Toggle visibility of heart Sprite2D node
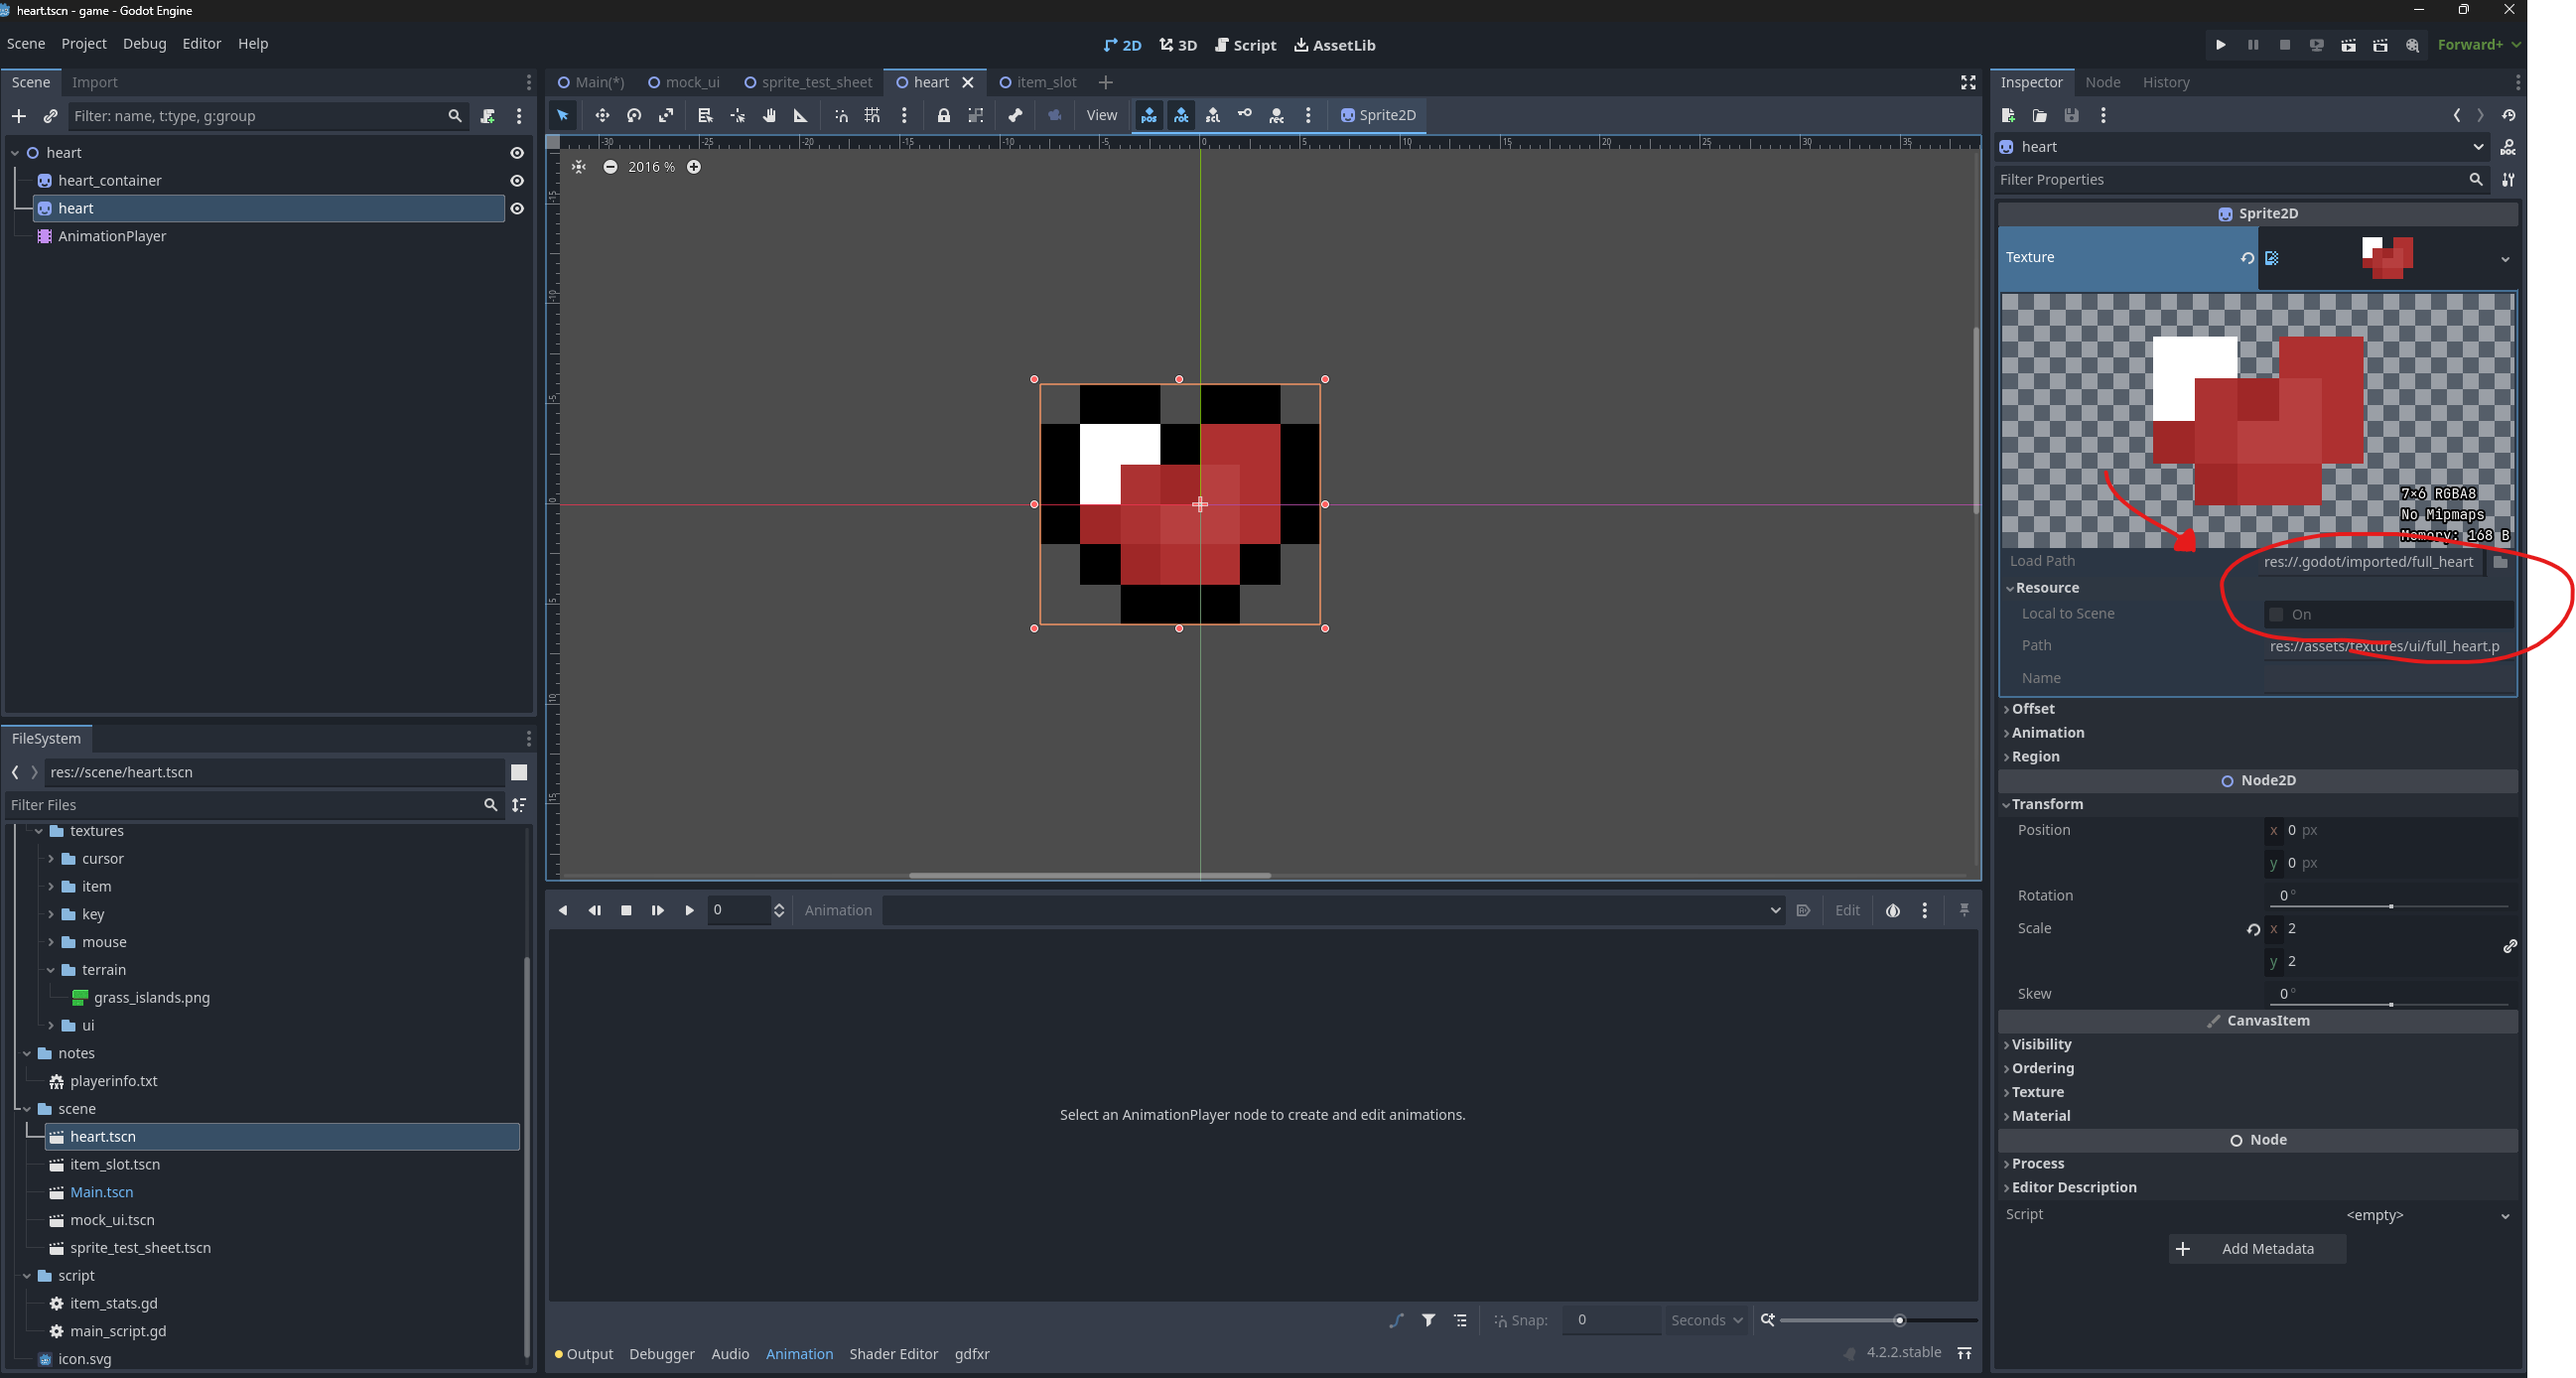 [517, 209]
